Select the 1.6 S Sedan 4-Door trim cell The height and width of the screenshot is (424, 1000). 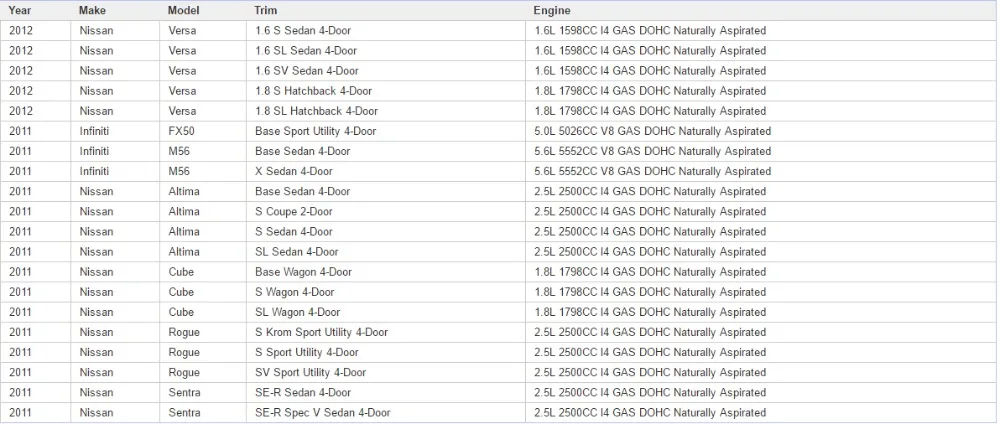point(386,31)
